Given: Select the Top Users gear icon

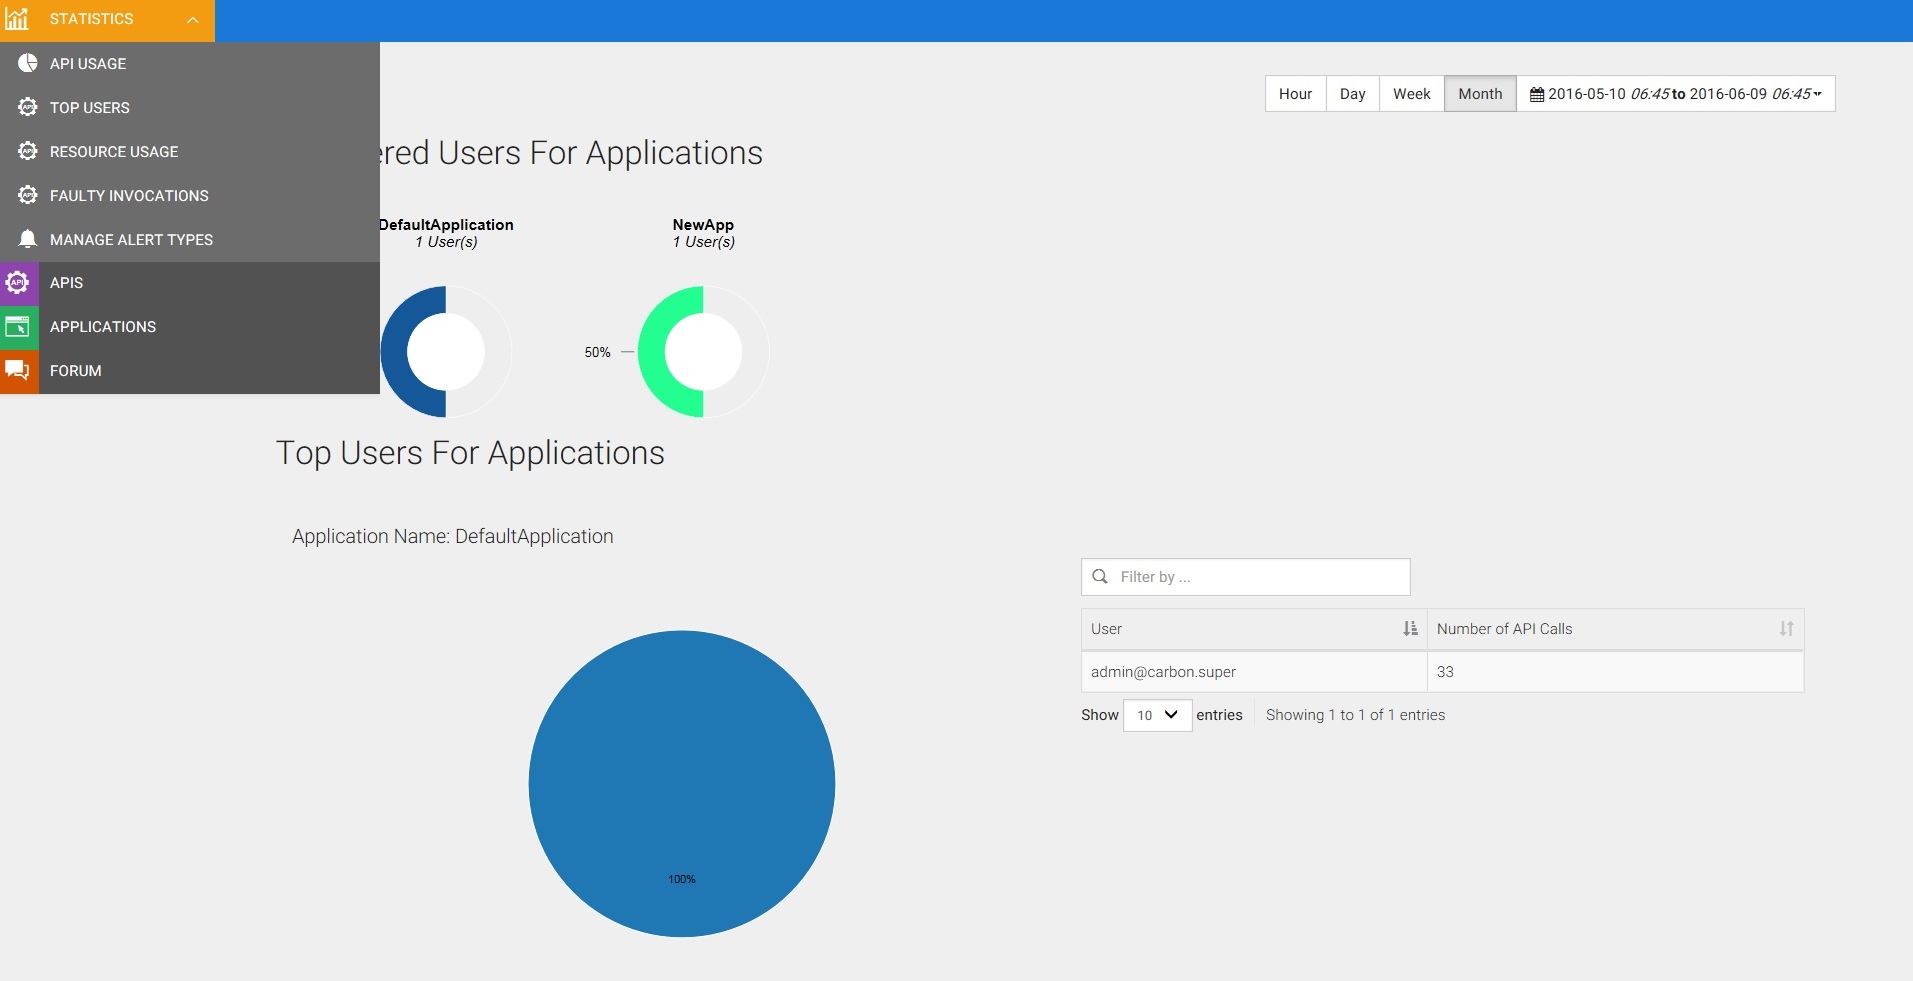Looking at the screenshot, I should point(27,107).
